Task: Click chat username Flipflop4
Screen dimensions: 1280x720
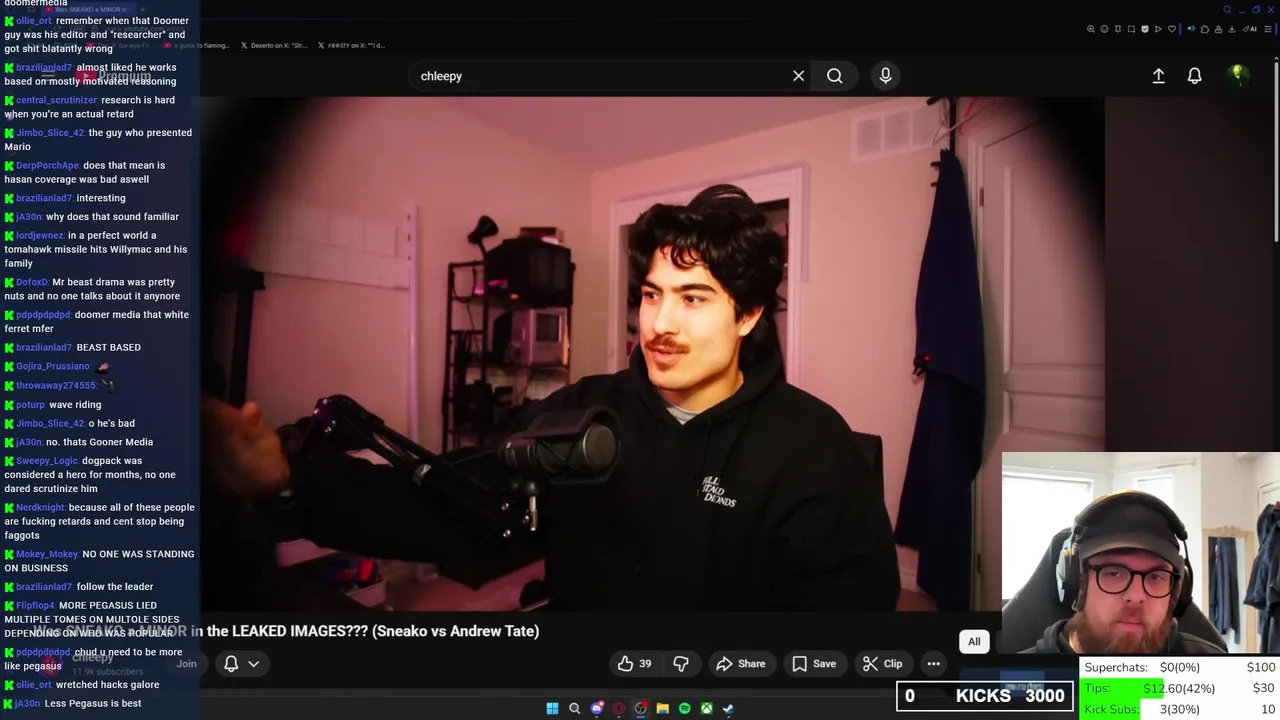Action: point(35,605)
